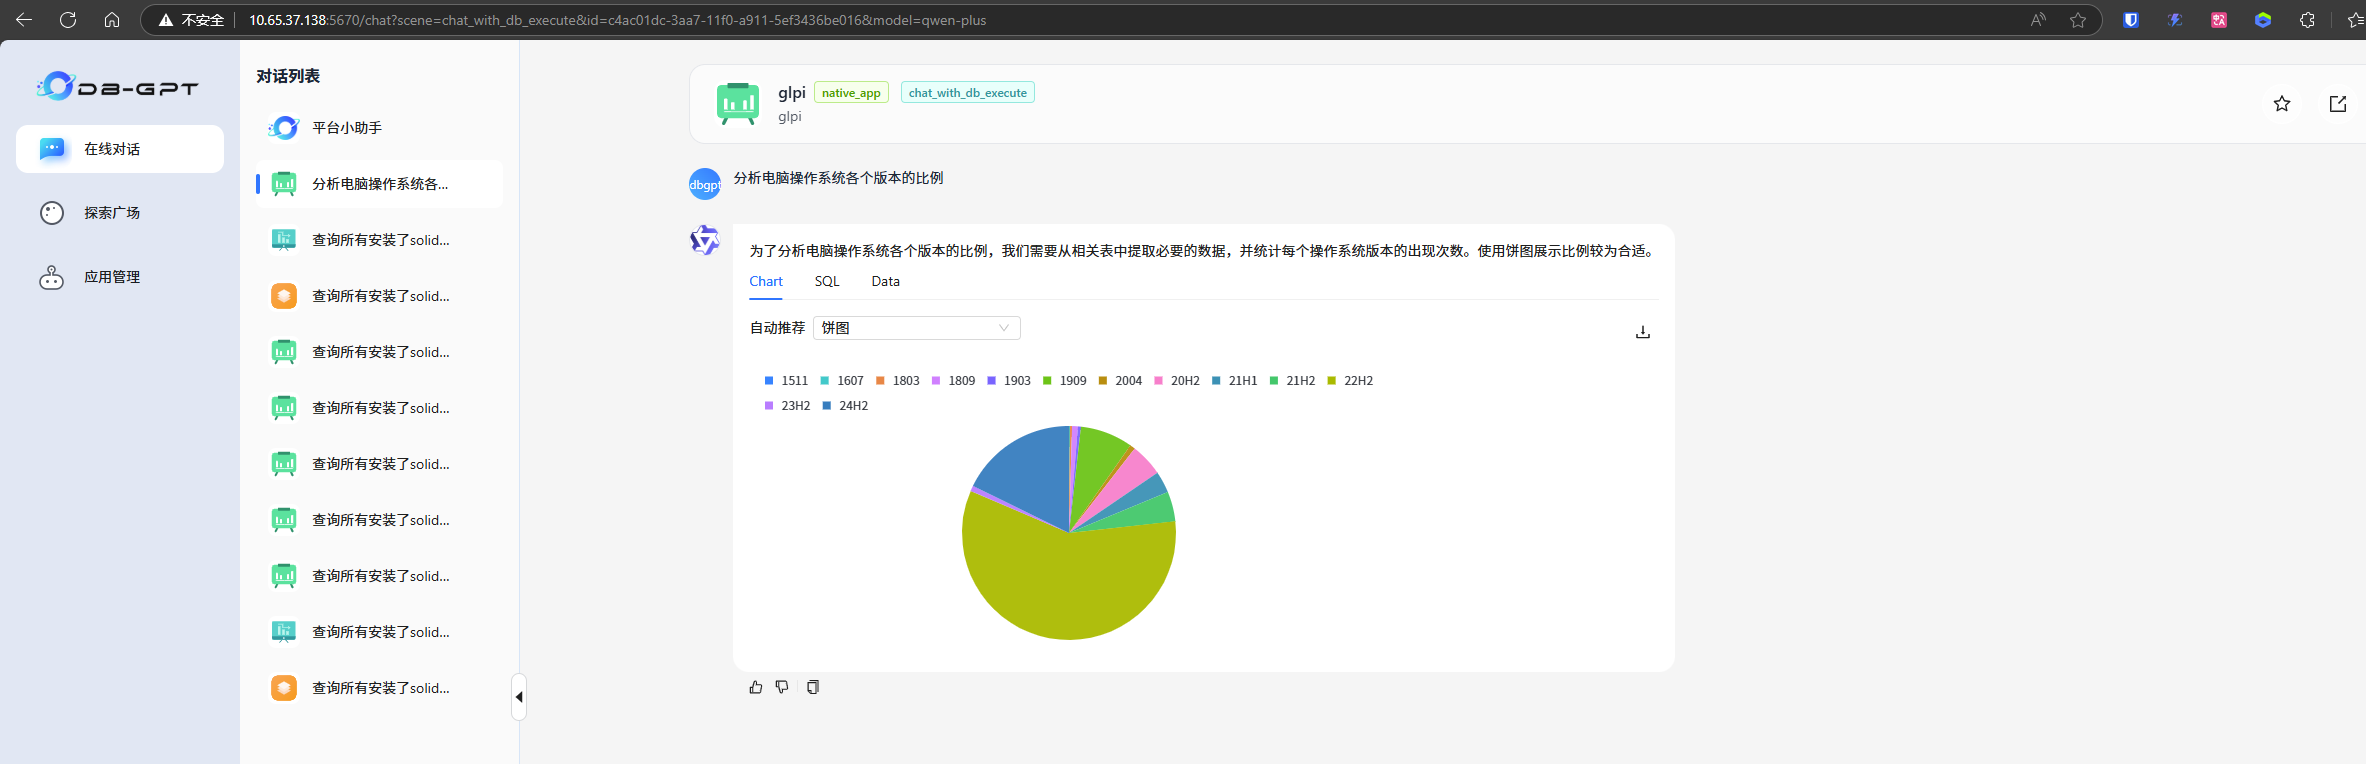Screen dimensions: 2366x764
Task: Click the 自动推荐 label
Action: [x=777, y=328]
